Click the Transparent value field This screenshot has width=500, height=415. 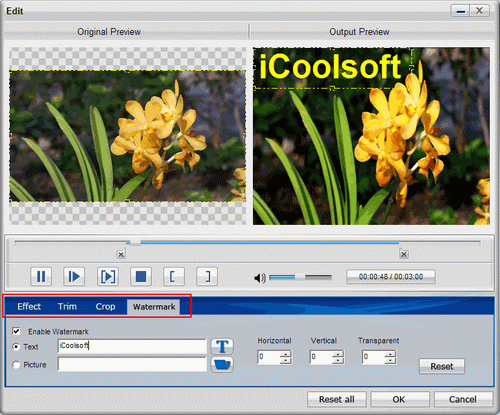click(x=374, y=357)
